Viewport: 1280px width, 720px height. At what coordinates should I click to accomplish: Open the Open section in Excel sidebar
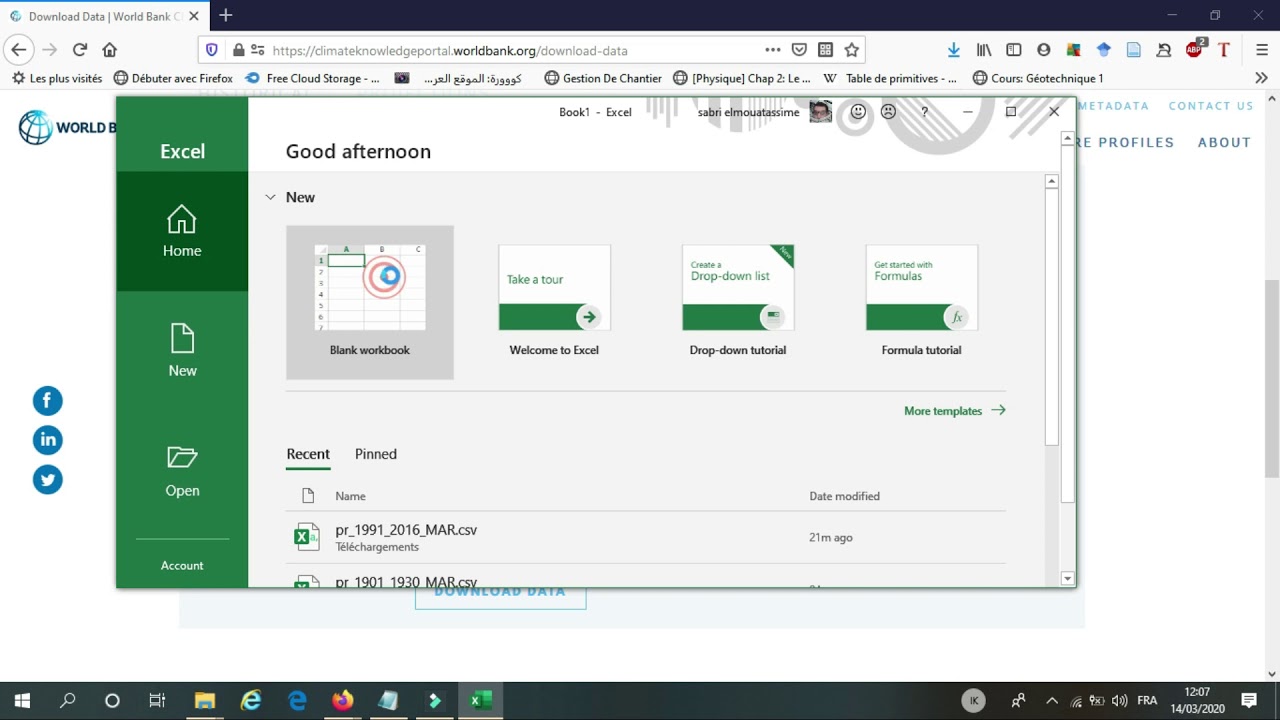pos(182,471)
